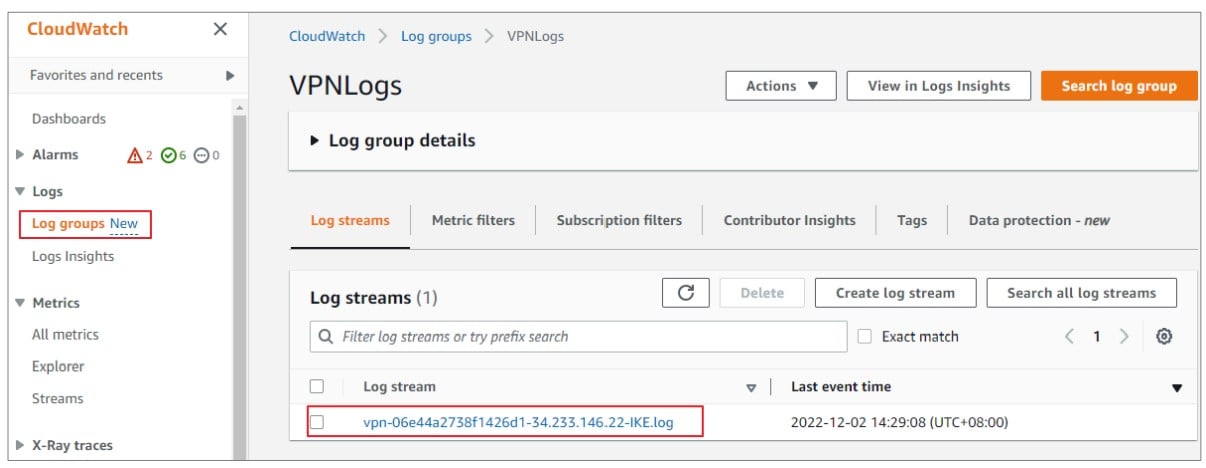Click the OK alarms green check icon
The image size is (1206, 468).
(169, 155)
